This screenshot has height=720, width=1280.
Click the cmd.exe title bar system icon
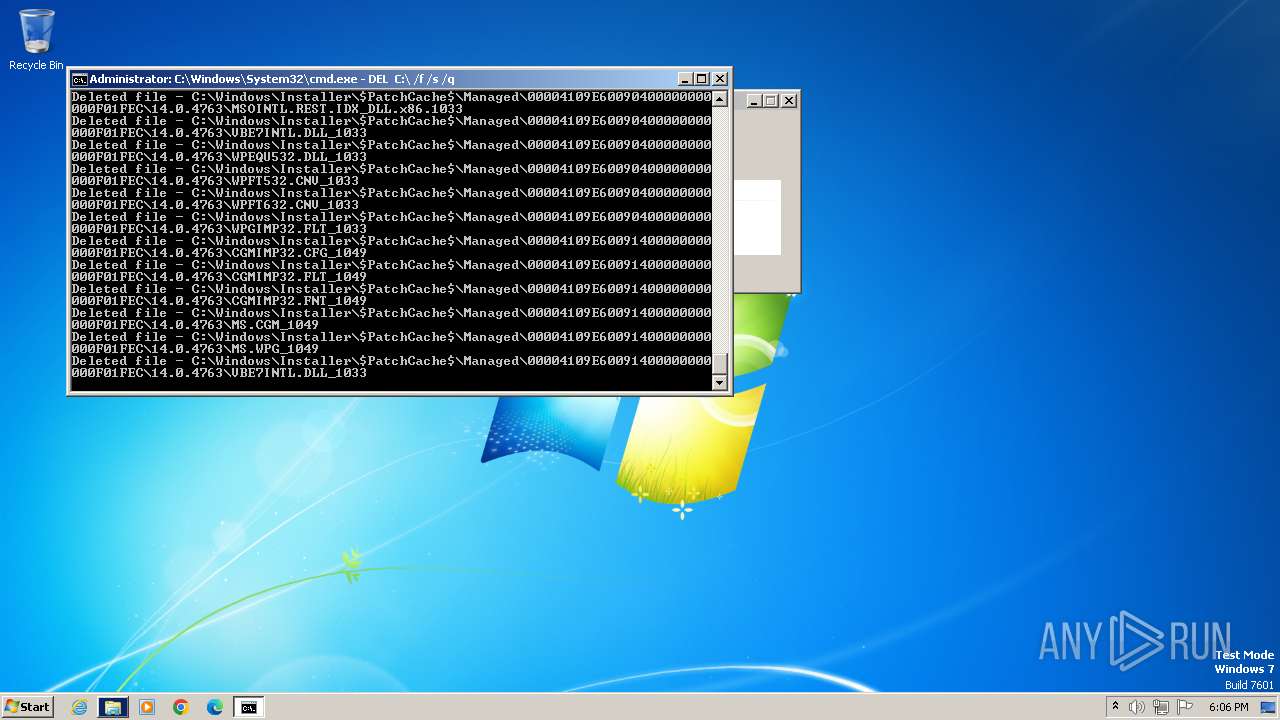coord(79,79)
